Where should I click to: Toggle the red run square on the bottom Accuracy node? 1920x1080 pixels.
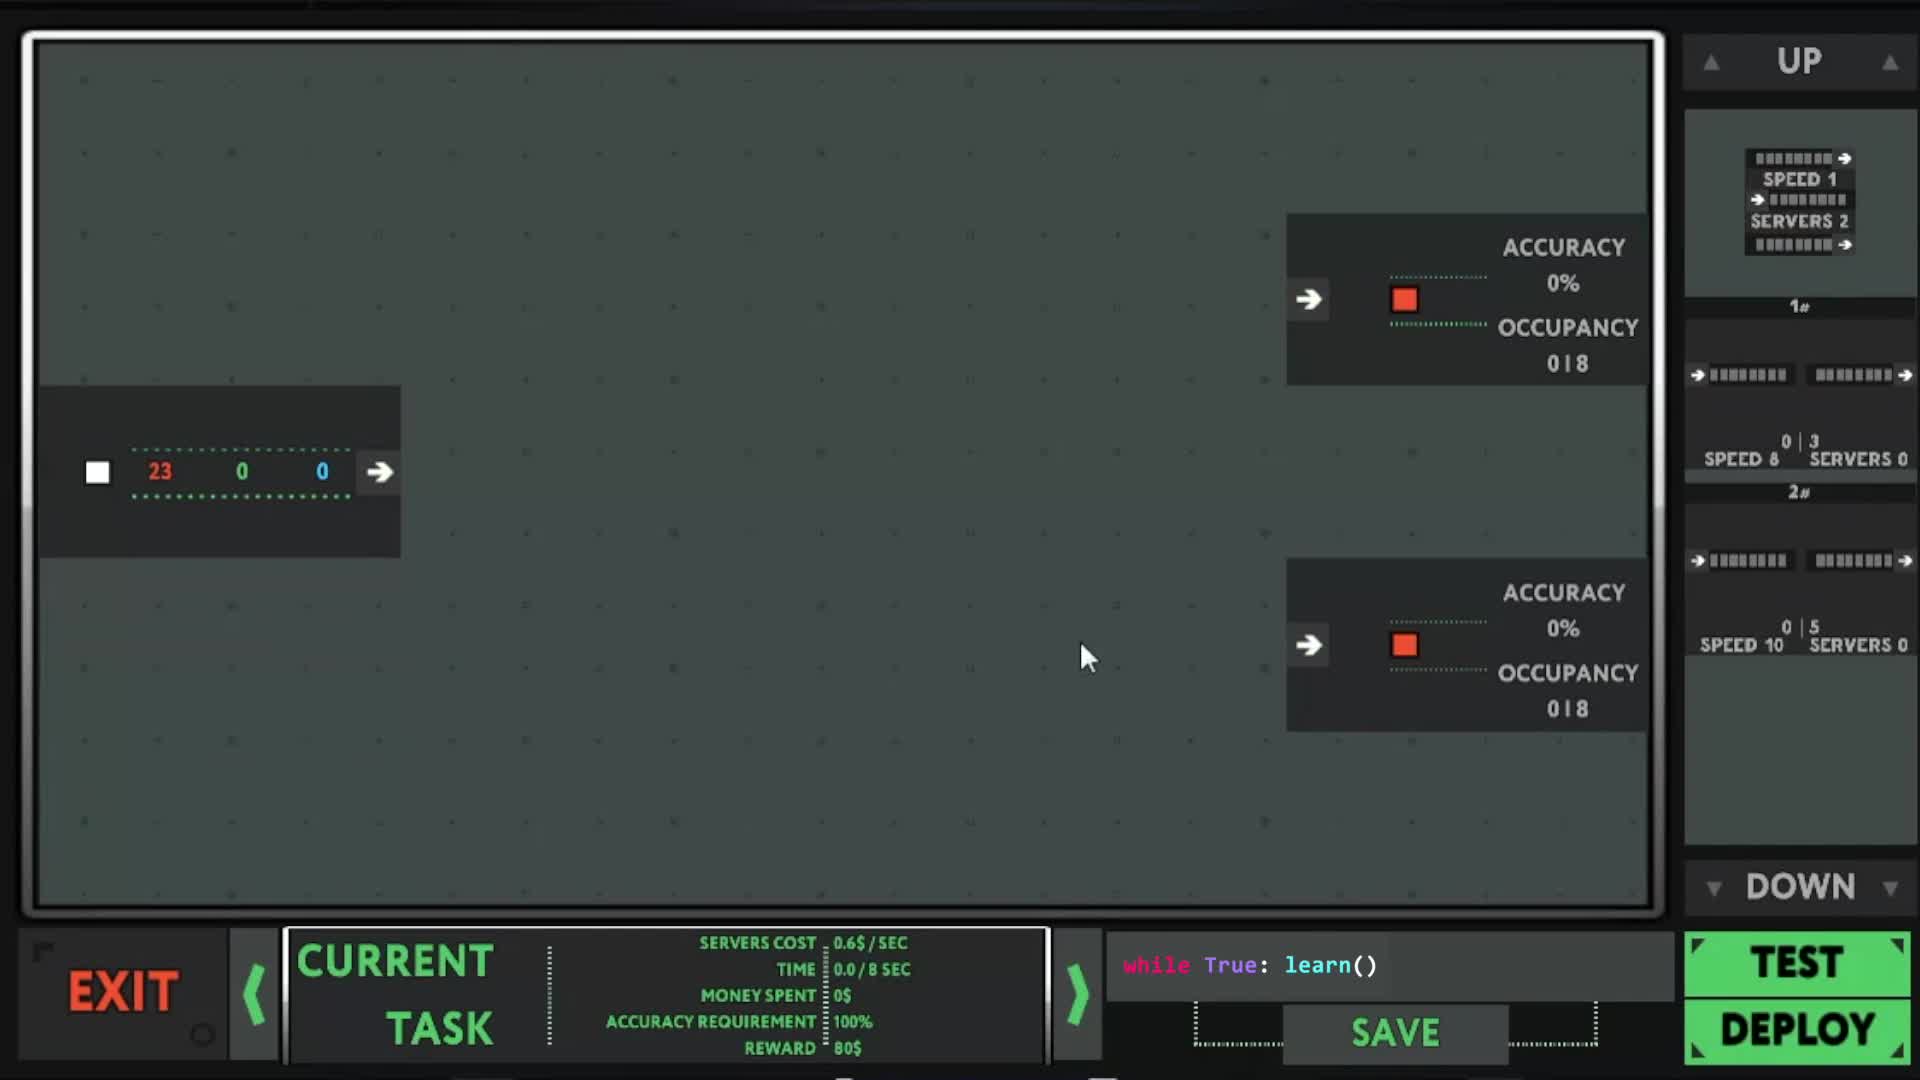pyautogui.click(x=1404, y=645)
